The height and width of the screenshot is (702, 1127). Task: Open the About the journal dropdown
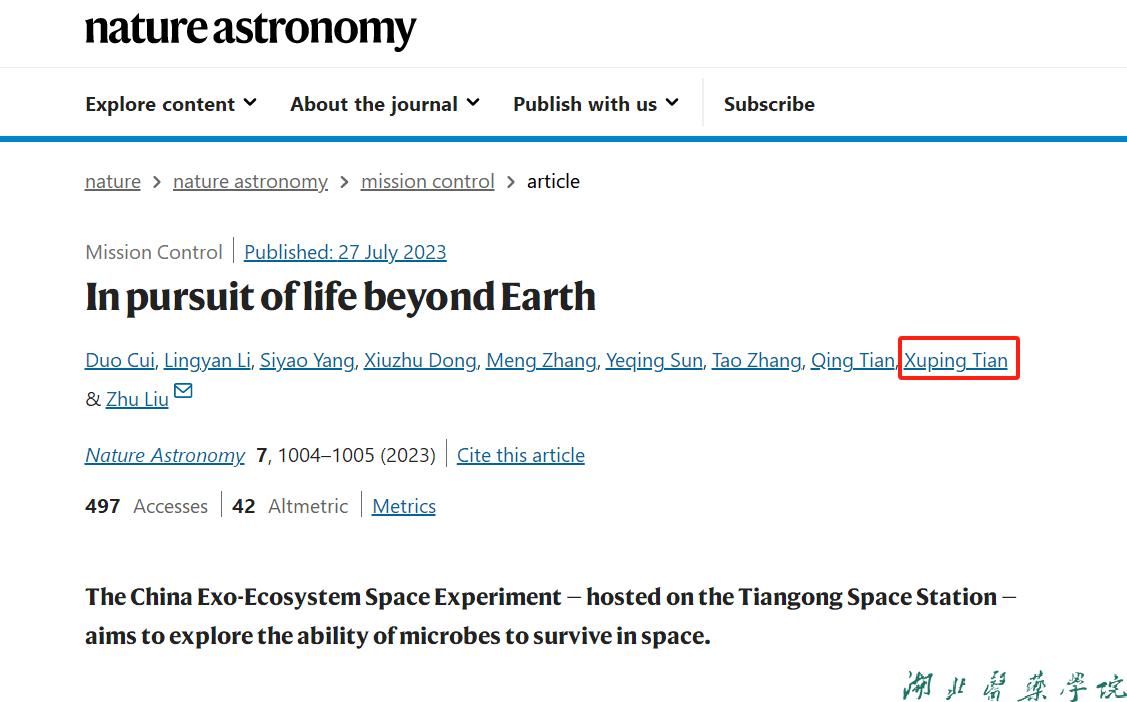coord(385,104)
